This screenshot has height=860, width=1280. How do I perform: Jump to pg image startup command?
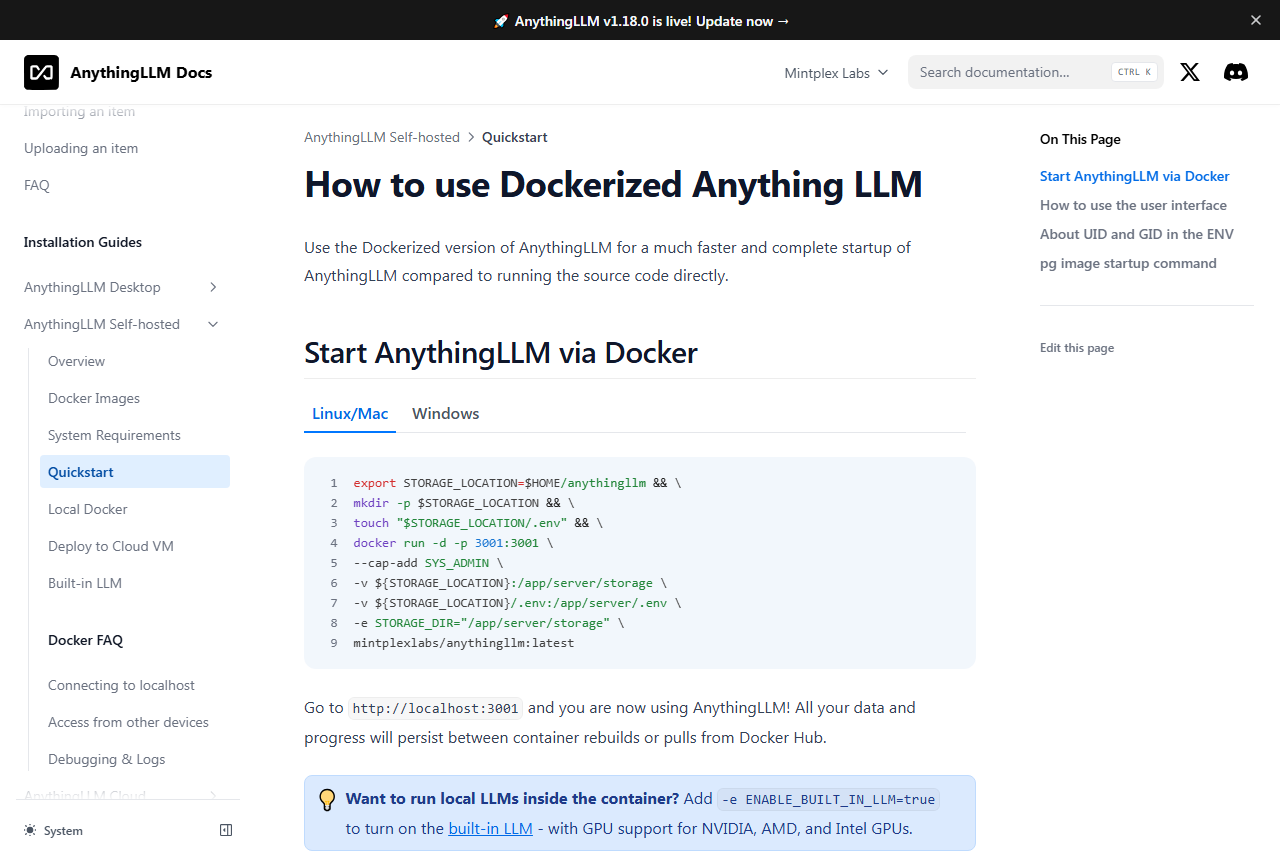[x=1128, y=263]
